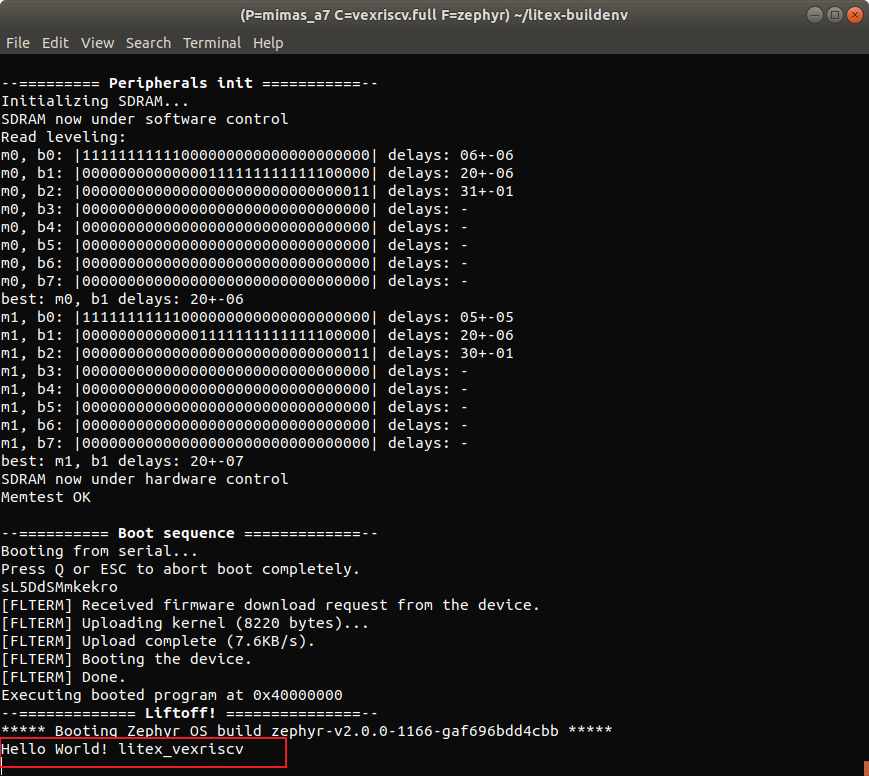
Task: Minimize the terminal window
Action: [808, 15]
